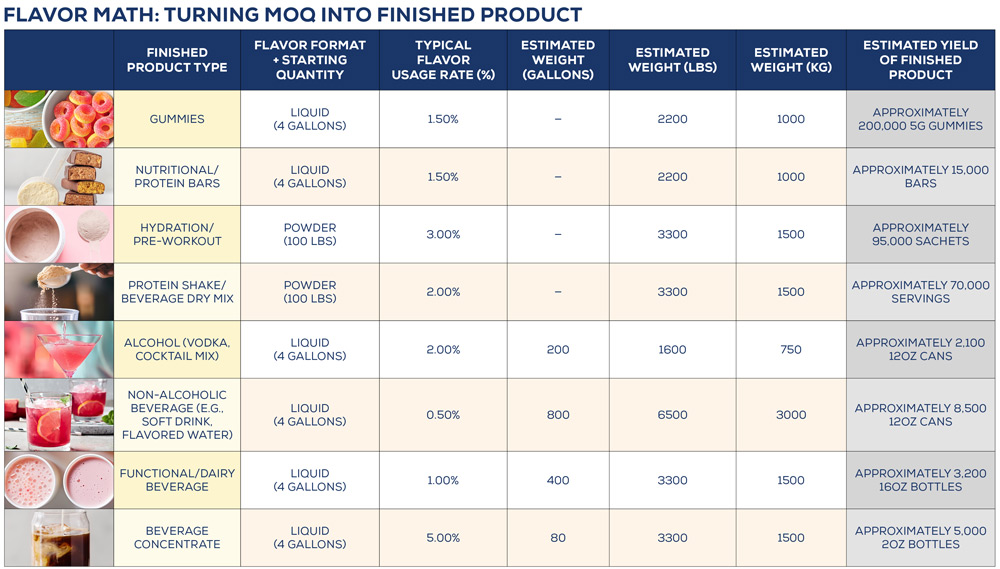Click the non-alcoholic pink drink image
Viewport: 1000px width, 569px height.
tap(59, 415)
